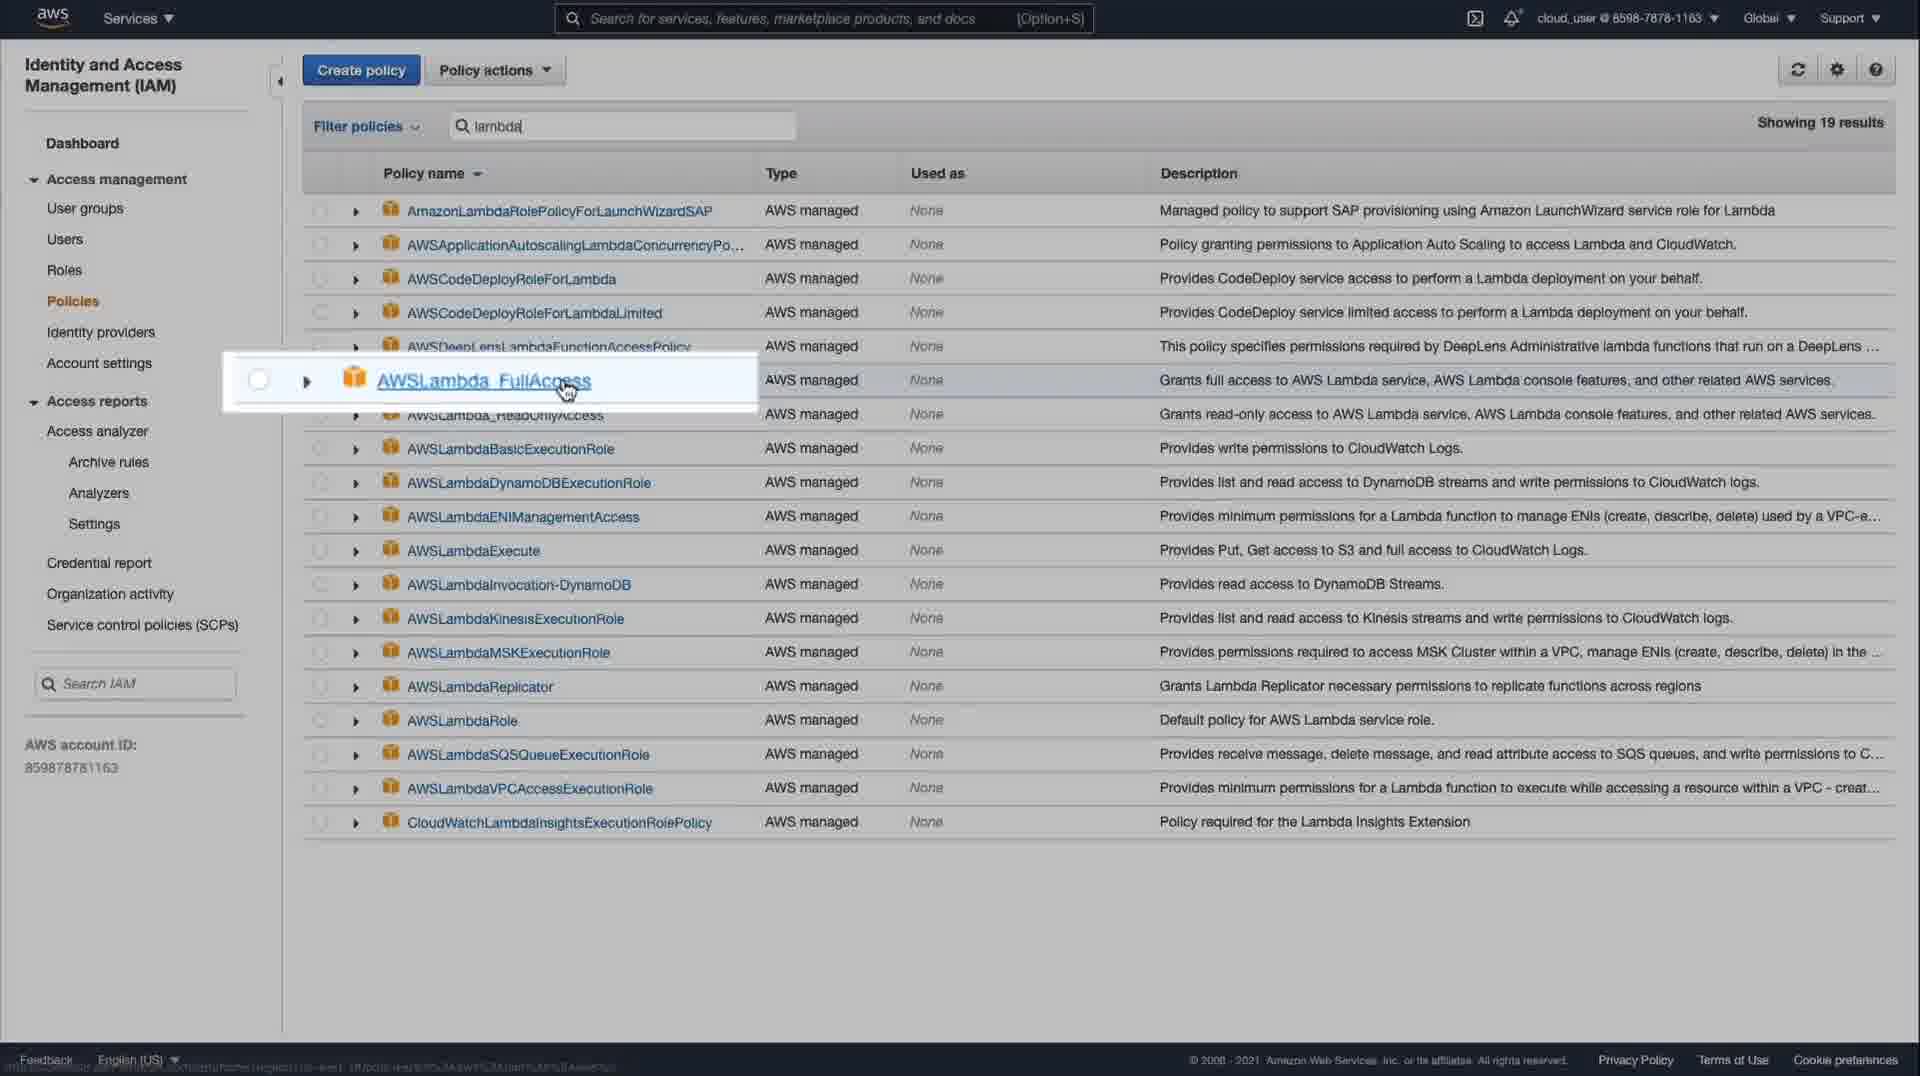Screen dimensions: 1920x1076
Task: Select radio button for AmazonLambdaRolePolicyForLaunchWizardSAP
Action: pos(320,211)
